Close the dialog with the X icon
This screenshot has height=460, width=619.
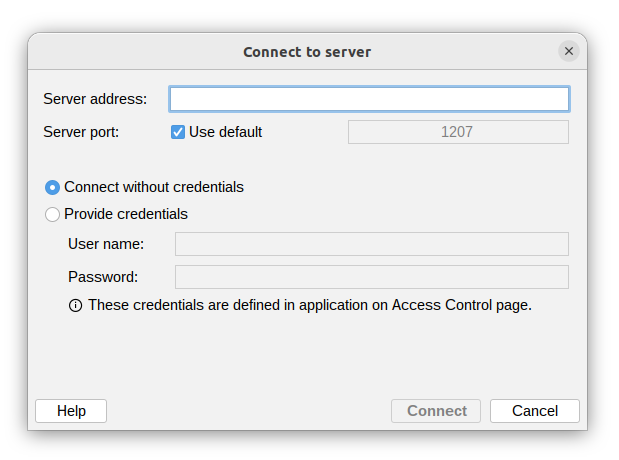coord(568,51)
